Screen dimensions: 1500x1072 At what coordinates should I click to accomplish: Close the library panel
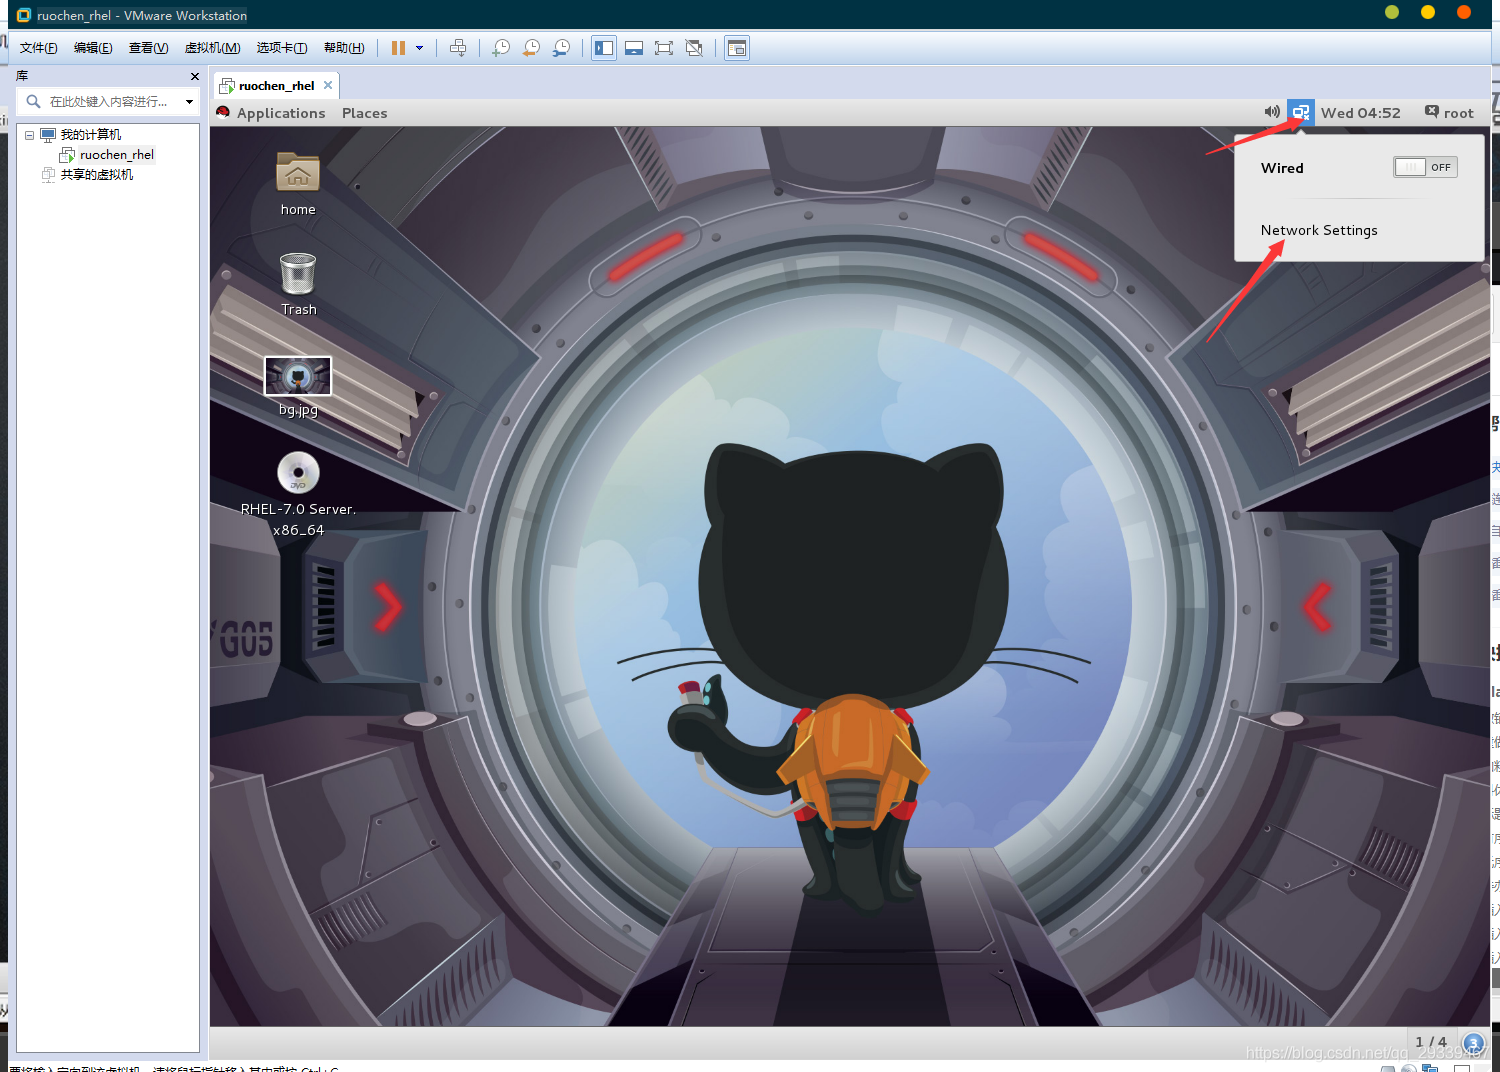[194, 76]
